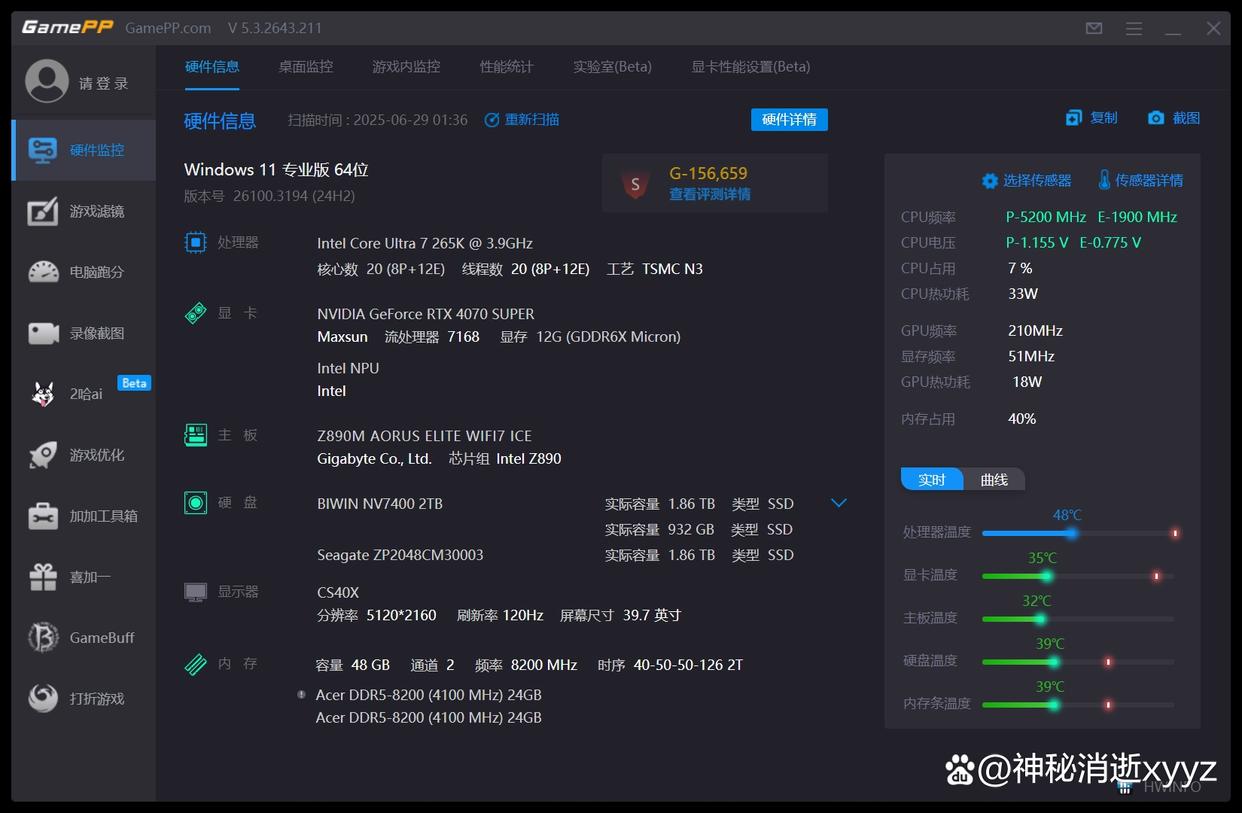Open the 打折游戏 sidebar icon
This screenshot has width=1242, height=813.
tap(43, 698)
